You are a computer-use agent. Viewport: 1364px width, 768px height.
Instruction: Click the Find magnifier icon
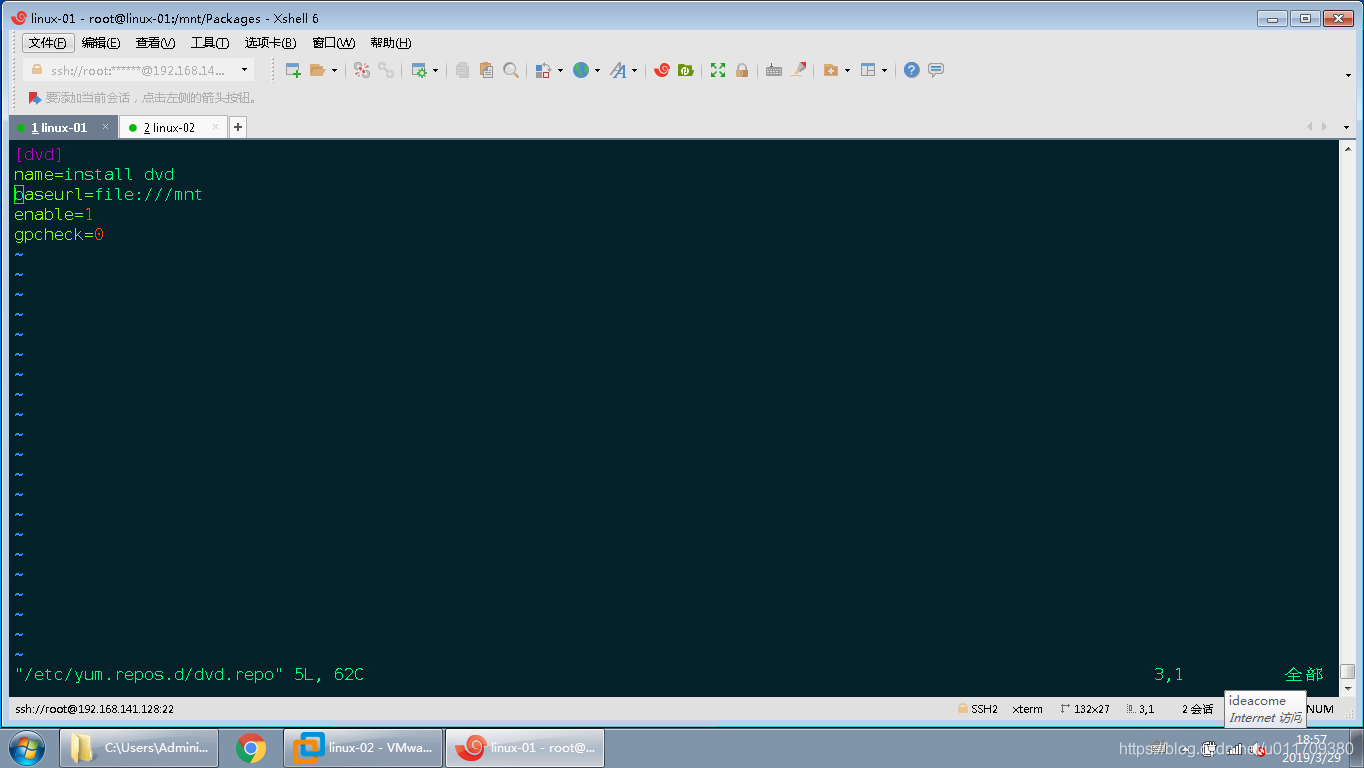pyautogui.click(x=511, y=70)
